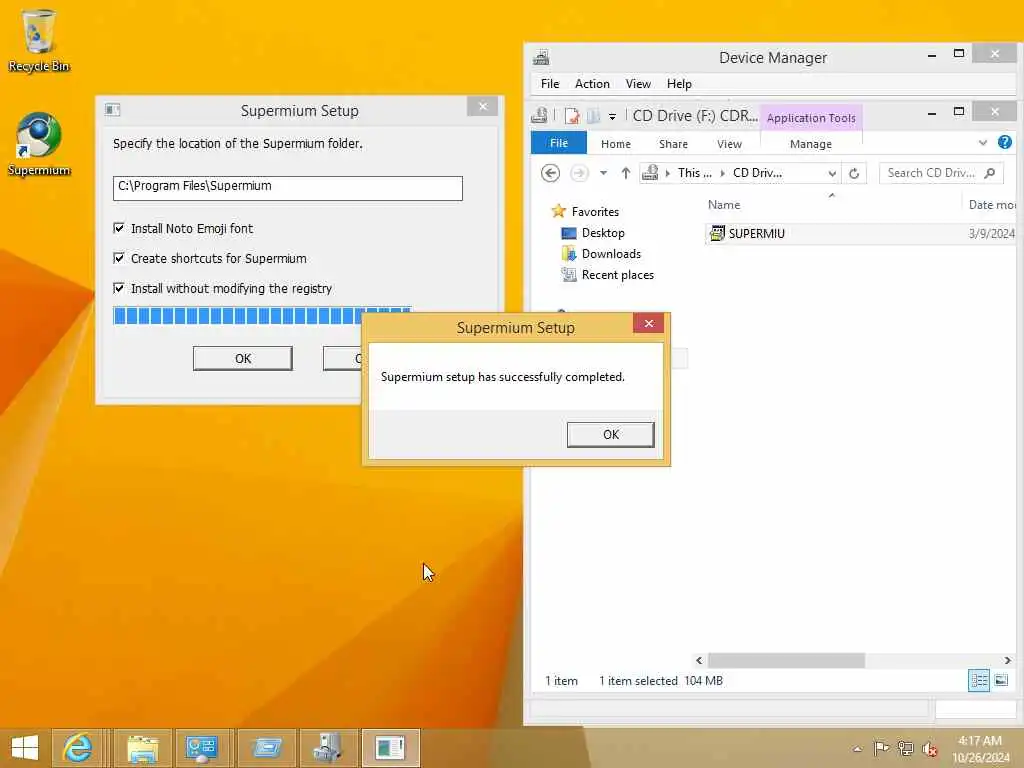Screen dimensions: 1024x768
Task: Go up one folder level in Explorer
Action: click(626, 173)
